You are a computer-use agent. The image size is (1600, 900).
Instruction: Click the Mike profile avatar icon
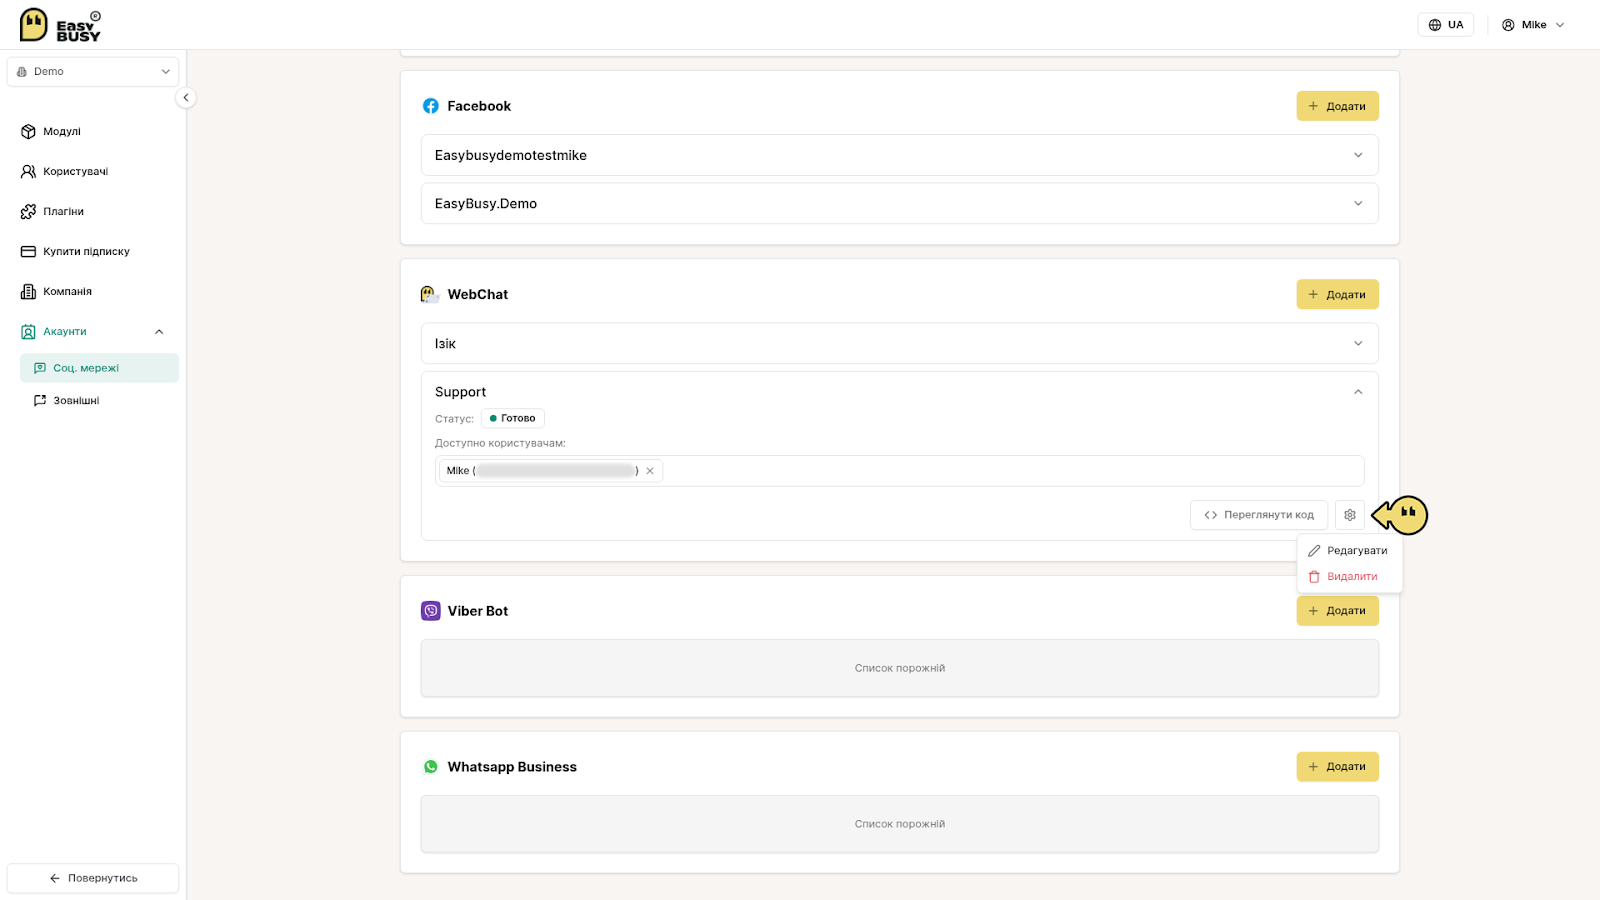[x=1508, y=25]
